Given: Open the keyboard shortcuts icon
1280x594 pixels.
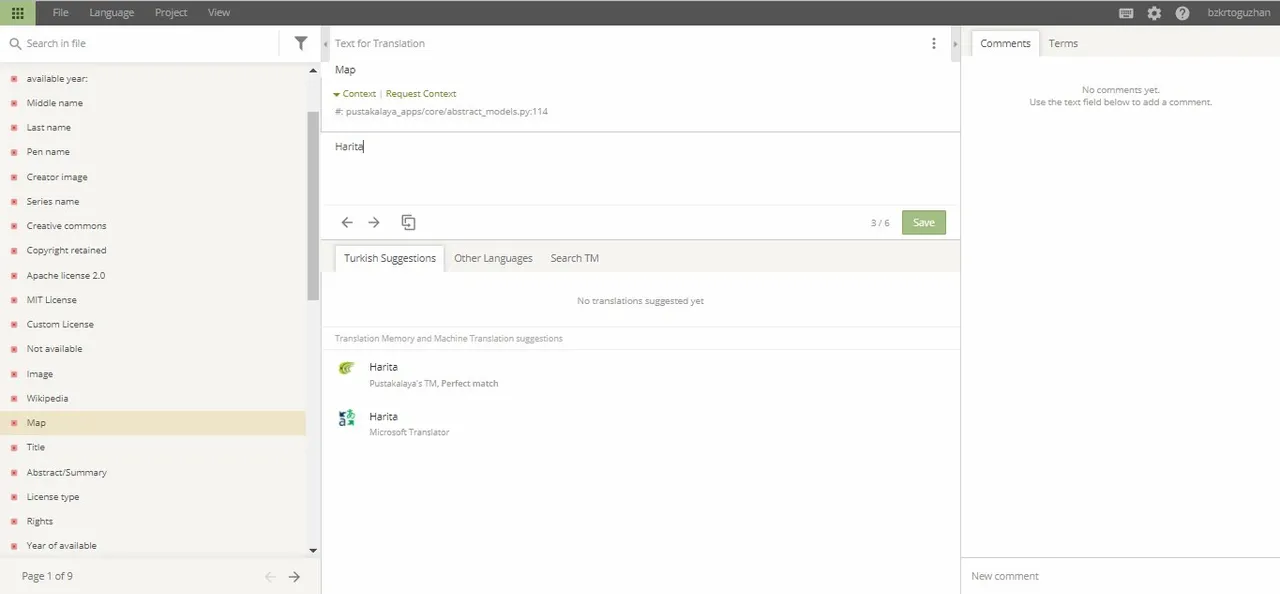Looking at the screenshot, I should tap(1126, 13).
